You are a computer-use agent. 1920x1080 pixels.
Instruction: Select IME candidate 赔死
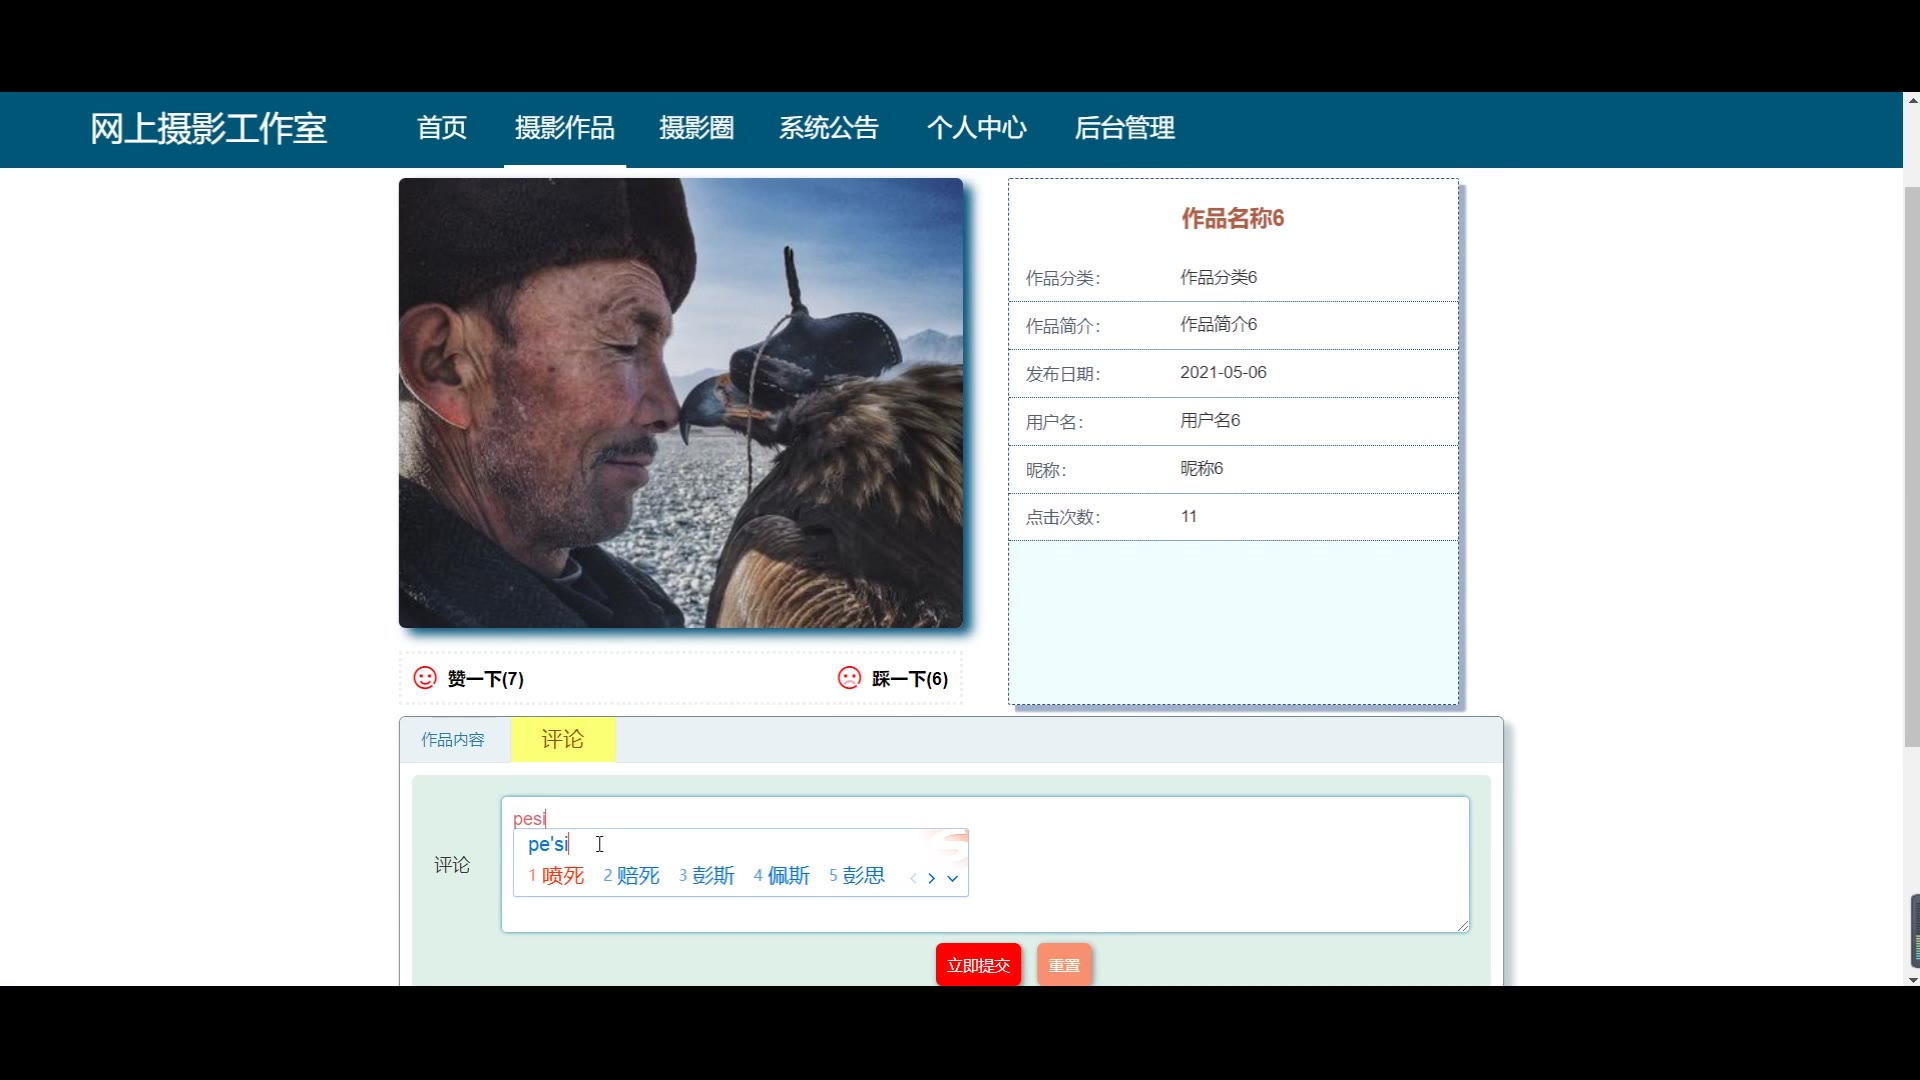(x=637, y=876)
